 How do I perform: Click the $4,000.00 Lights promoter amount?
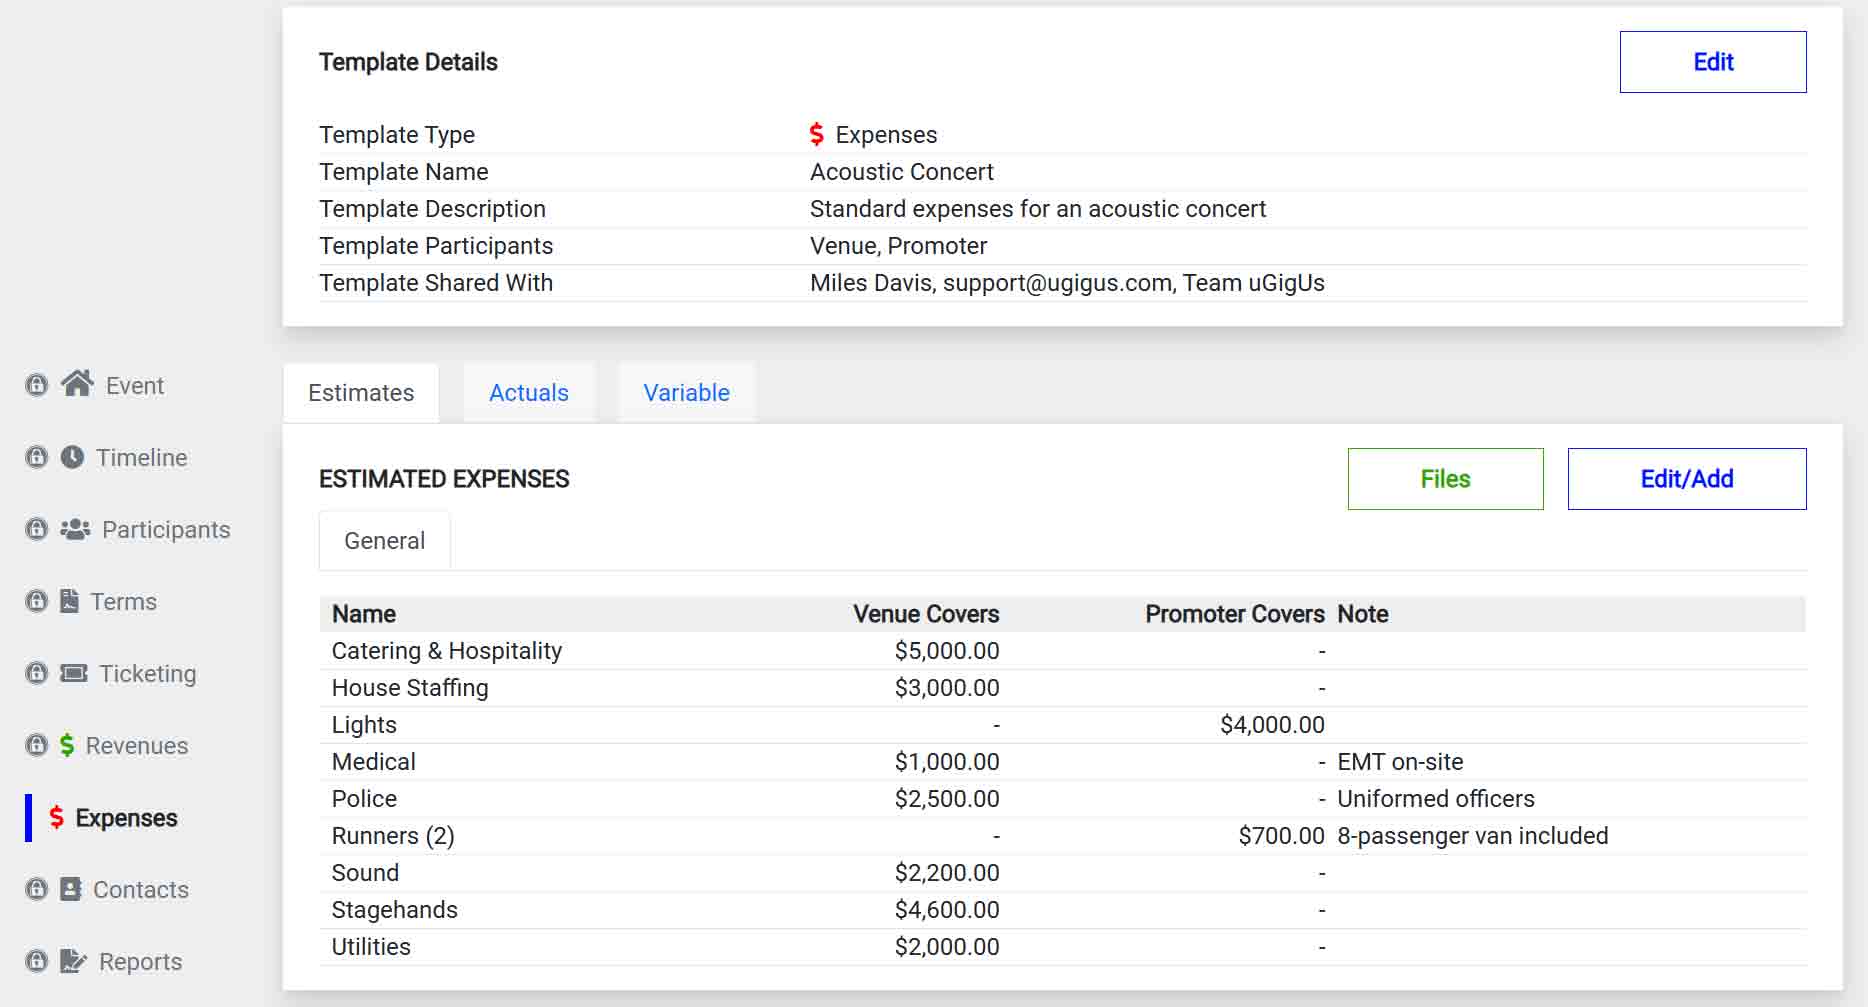(1272, 725)
